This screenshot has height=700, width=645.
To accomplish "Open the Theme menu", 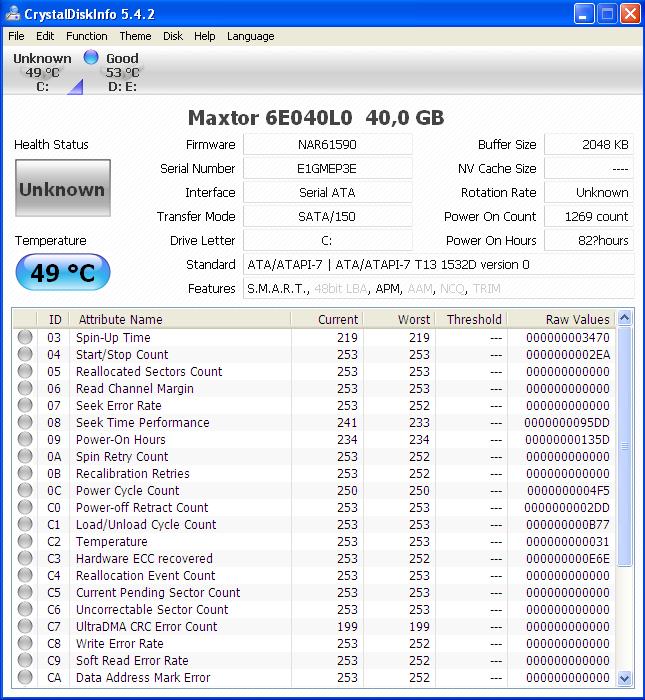I will click(x=135, y=36).
